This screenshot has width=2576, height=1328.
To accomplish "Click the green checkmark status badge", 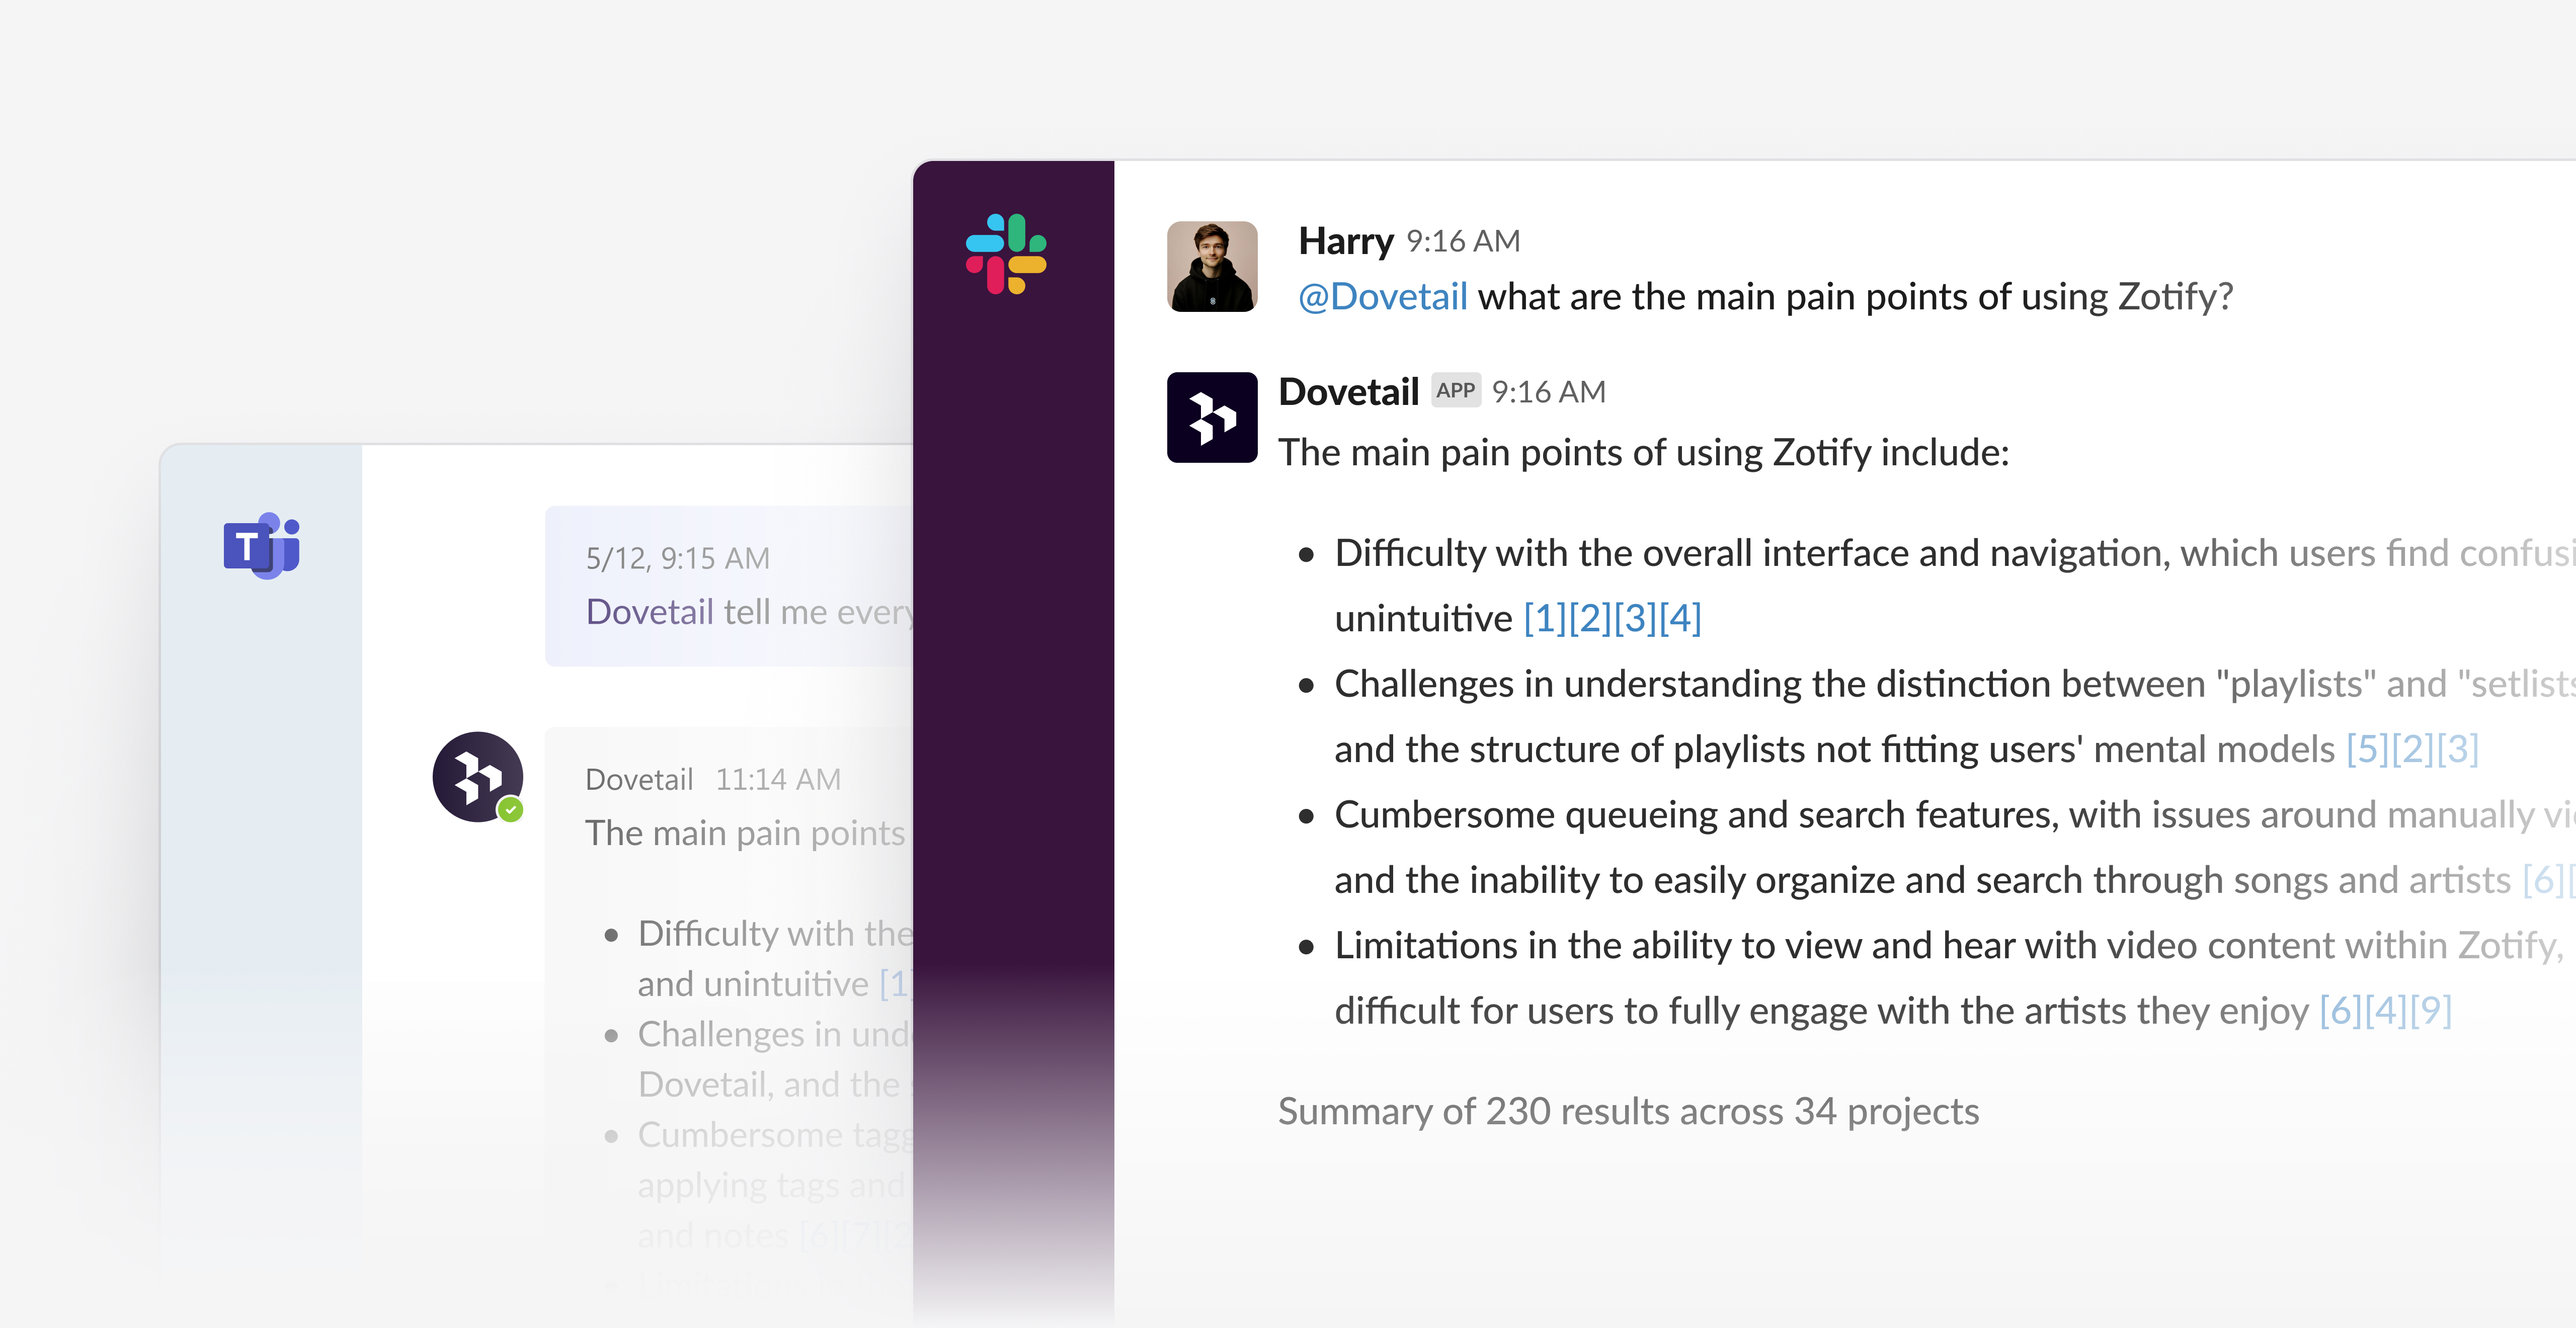I will point(511,809).
